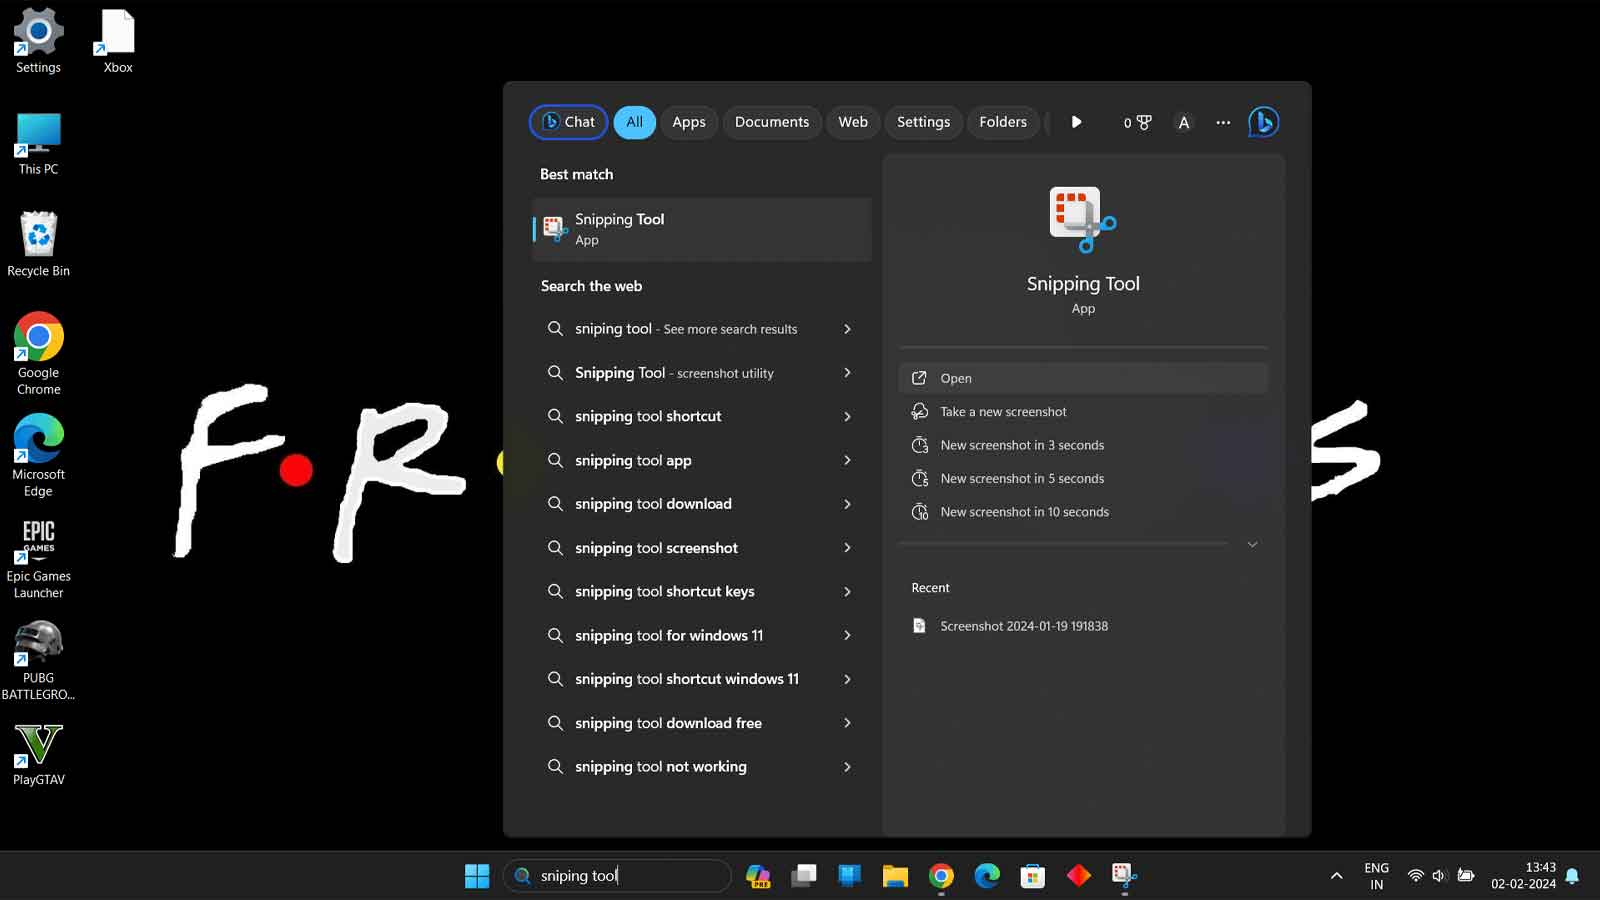Show more filter tabs with play arrow
The image size is (1600, 900).
click(1076, 122)
